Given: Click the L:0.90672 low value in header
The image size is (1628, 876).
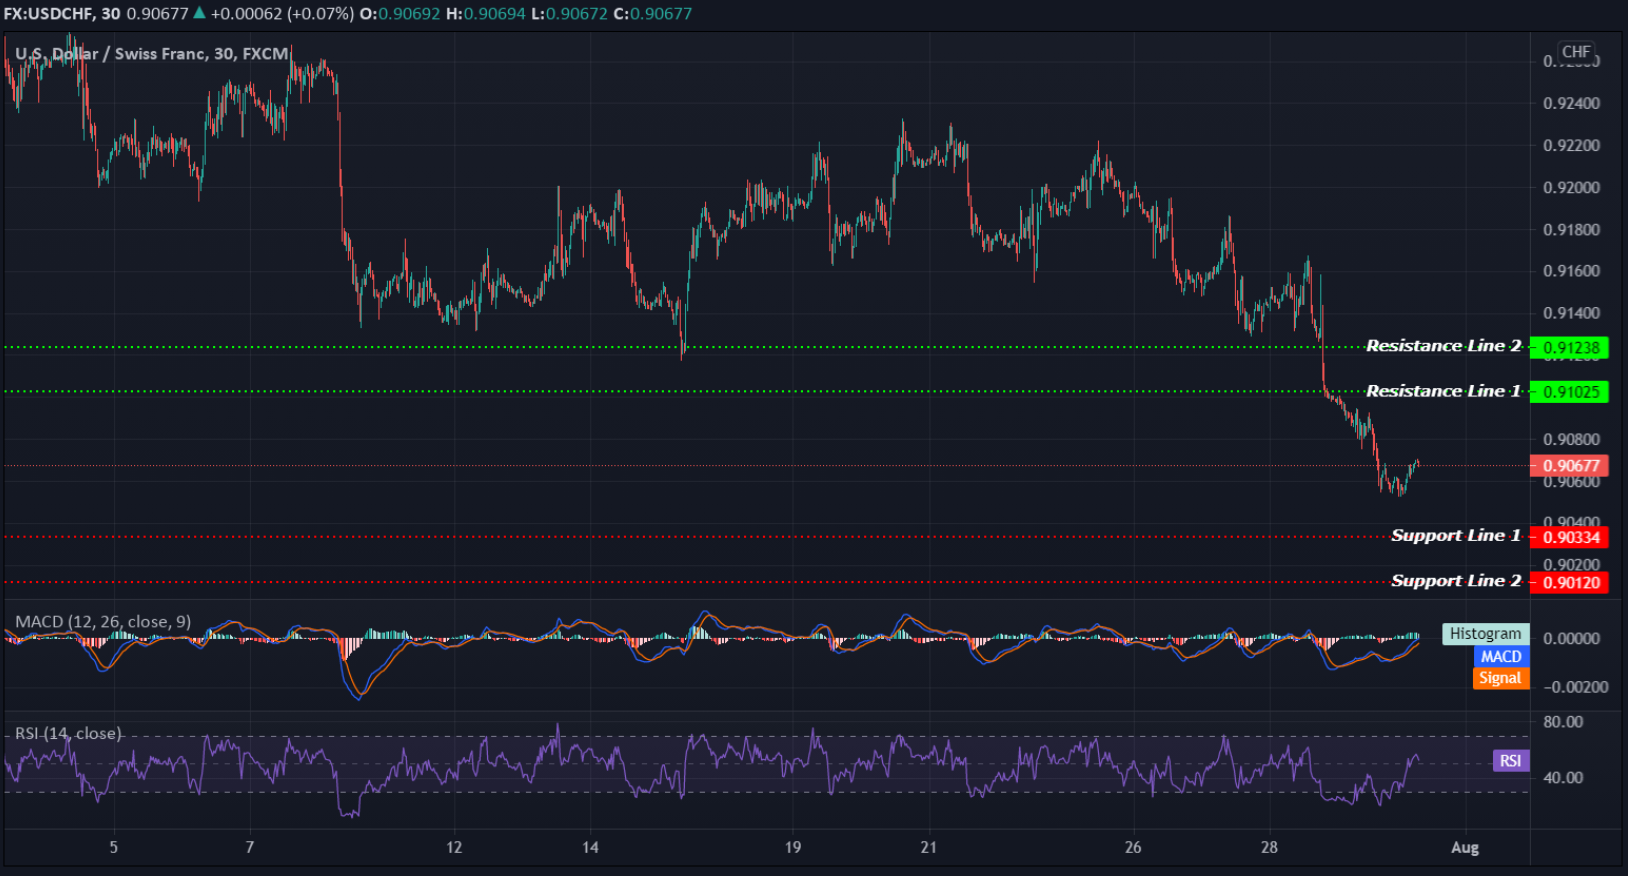Looking at the screenshot, I should point(569,14).
